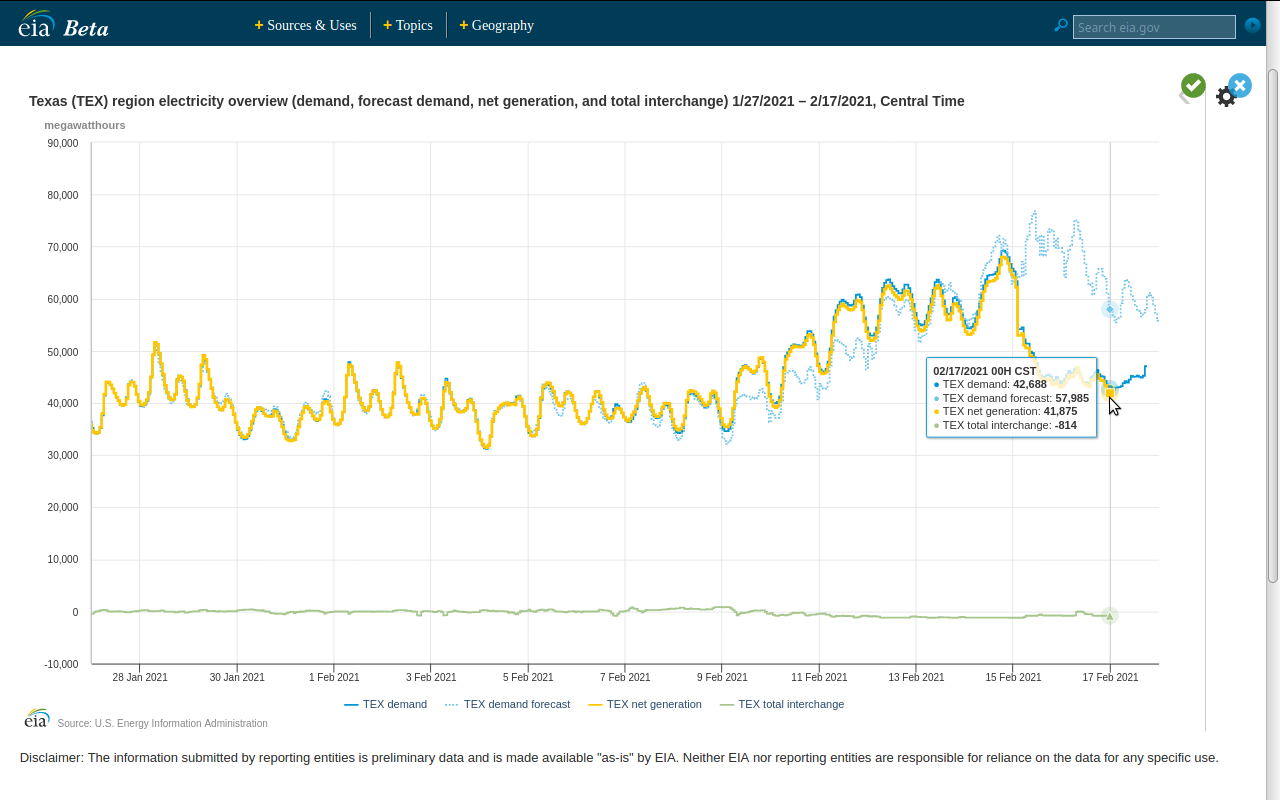Screen dimensions: 1280x800
Task: Click the "40,000" y-axis label
Action: pos(63,403)
